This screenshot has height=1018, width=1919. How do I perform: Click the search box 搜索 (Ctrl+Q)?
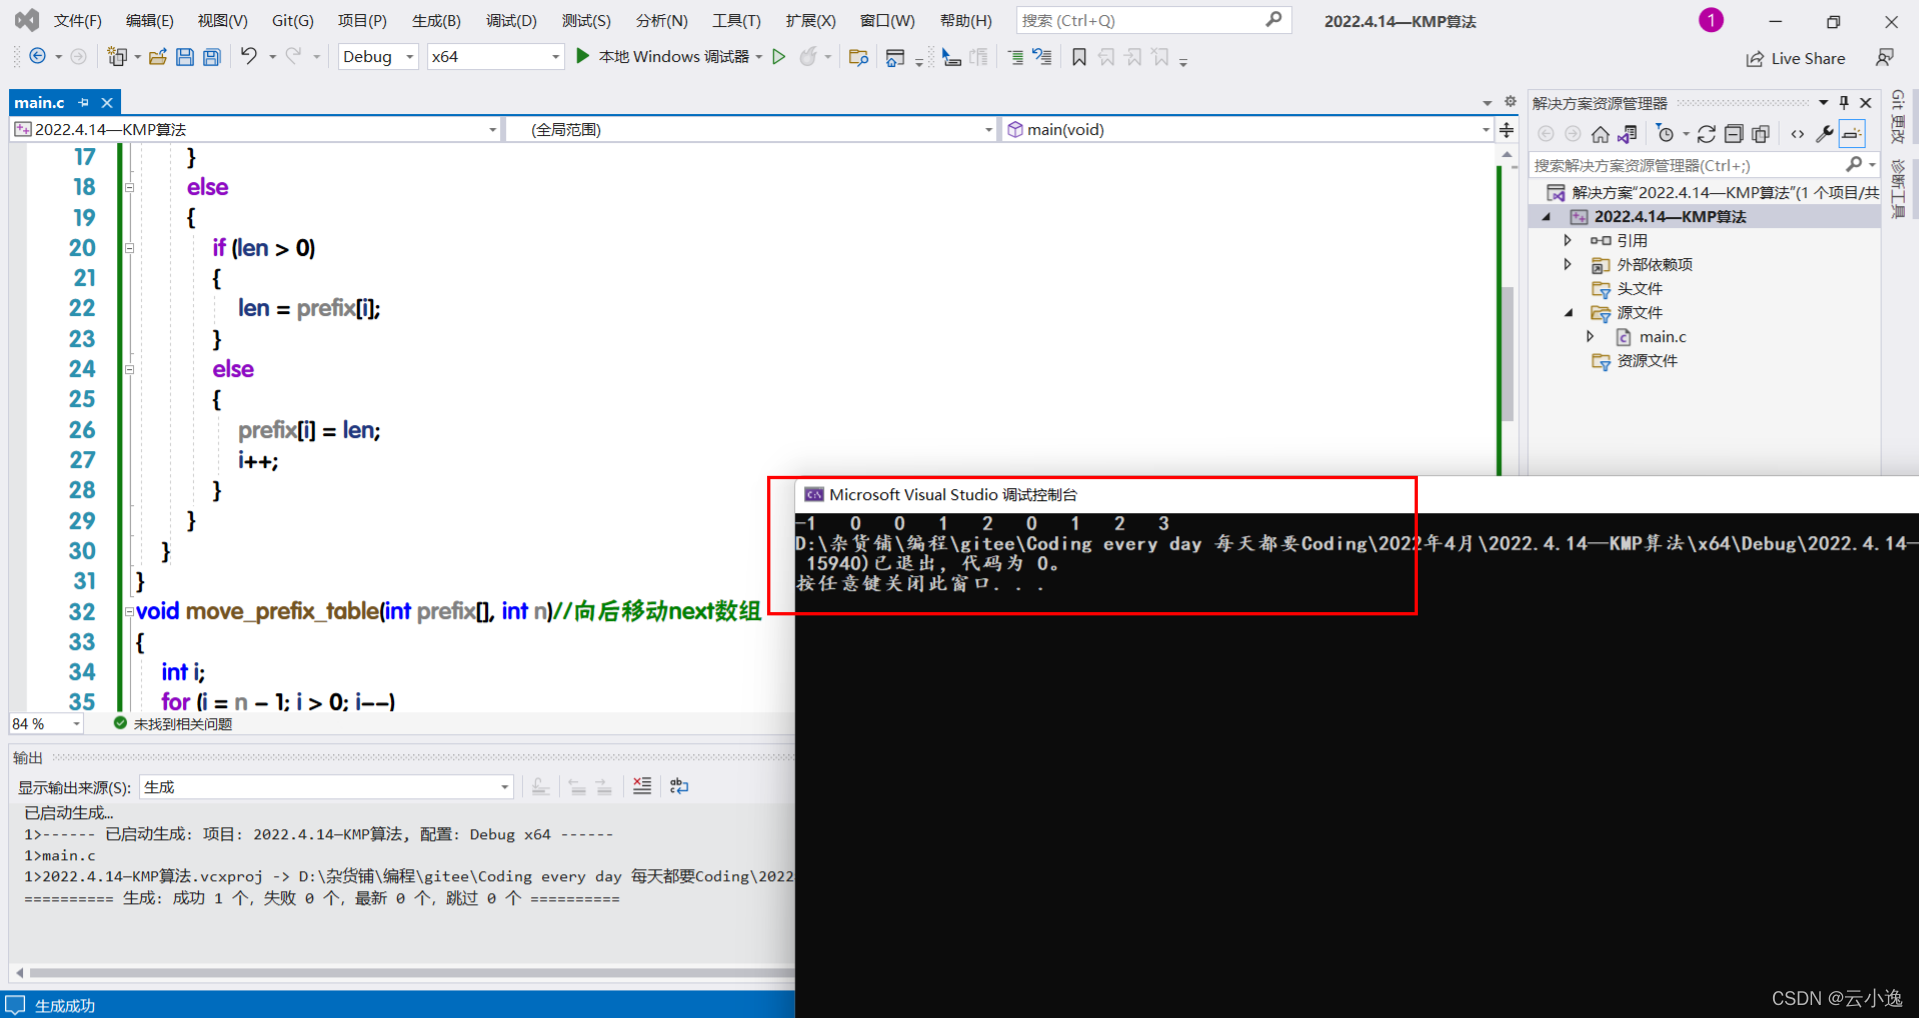pos(1153,20)
